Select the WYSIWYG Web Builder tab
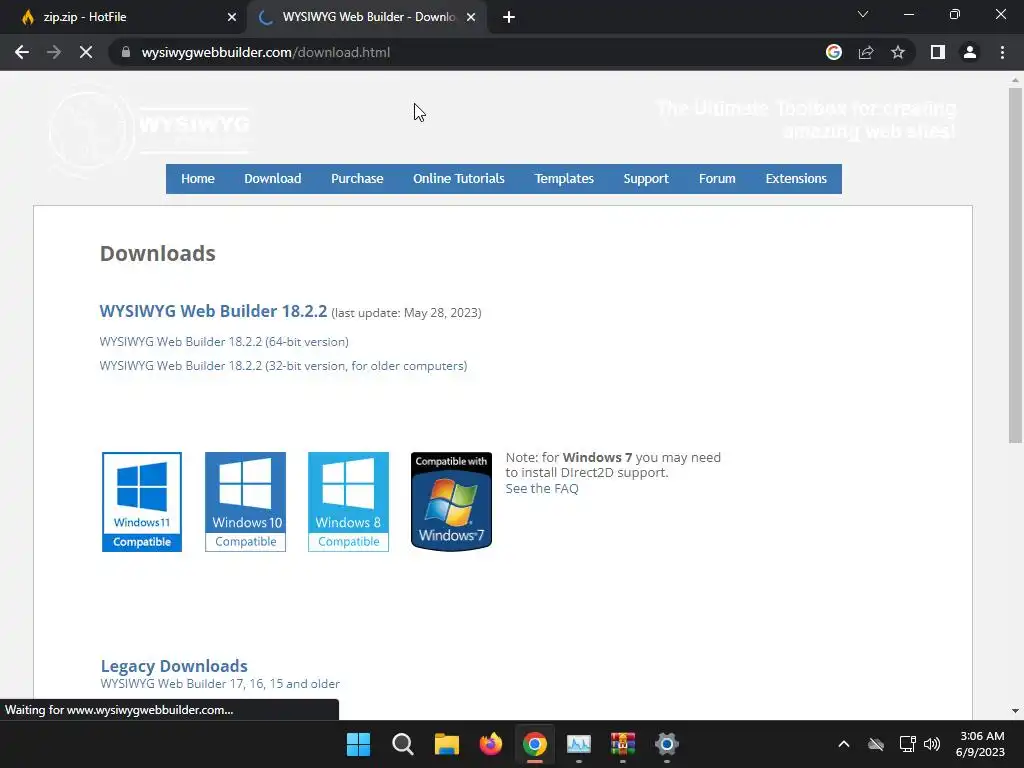The image size is (1024, 768). tap(368, 17)
